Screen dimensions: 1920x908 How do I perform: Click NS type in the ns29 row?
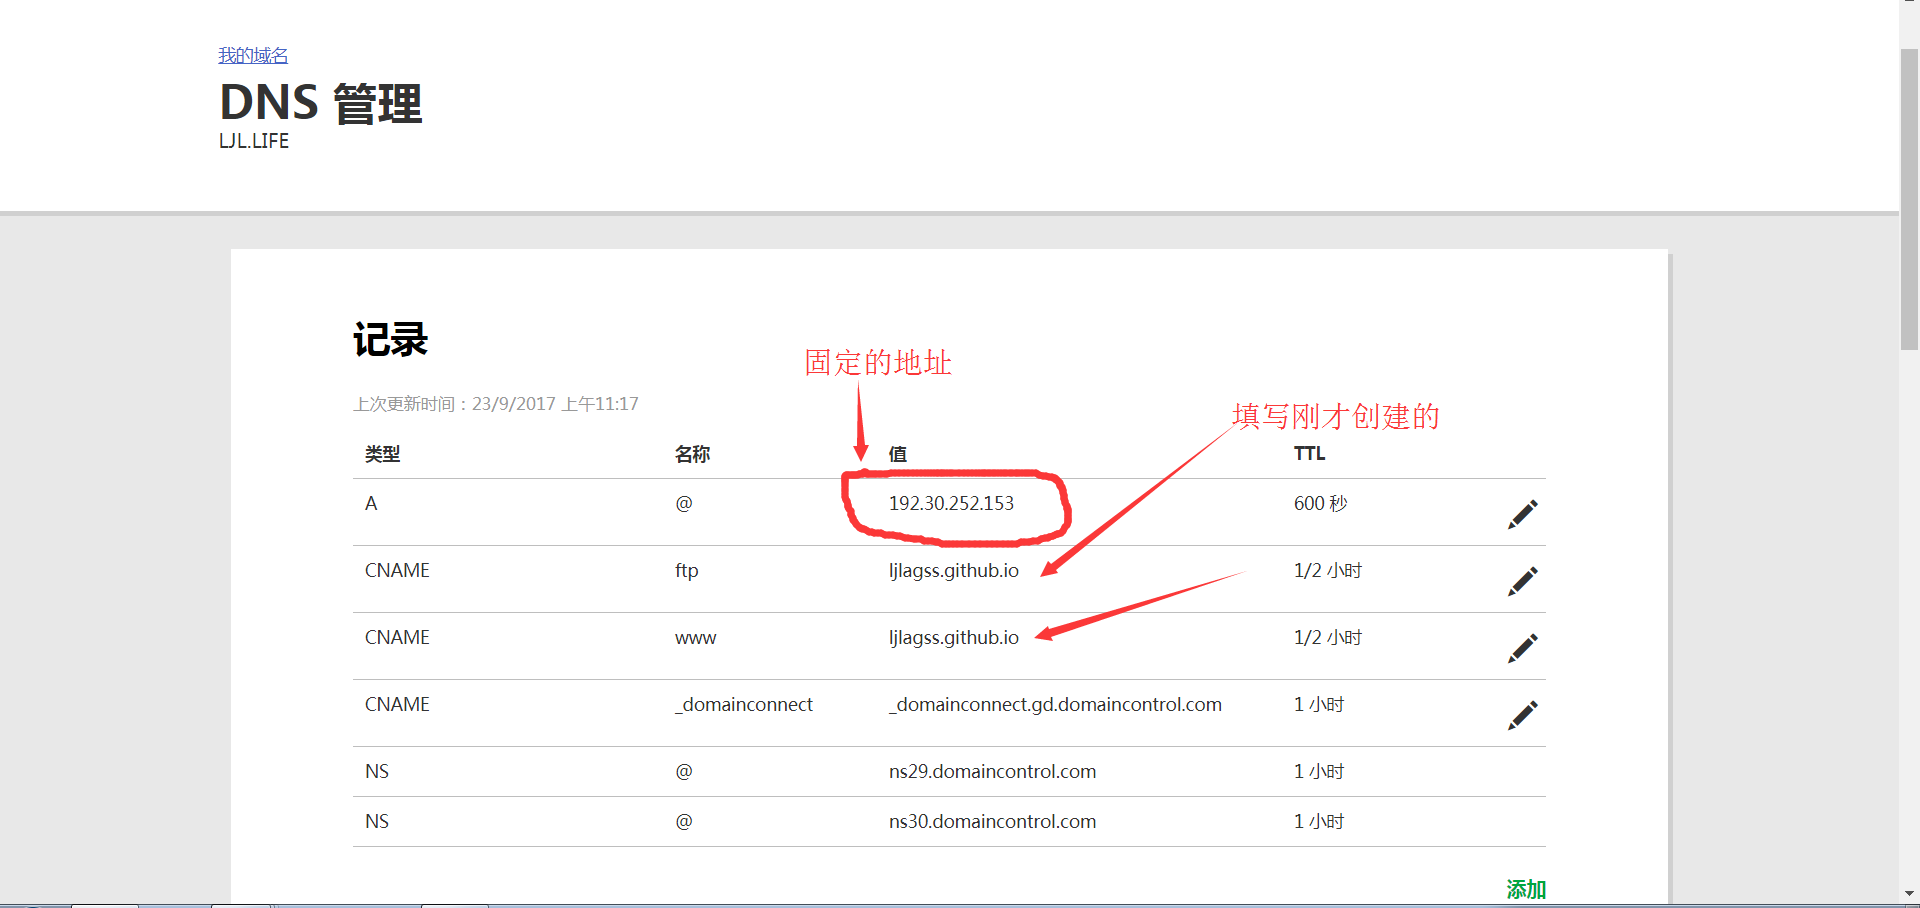tap(377, 771)
